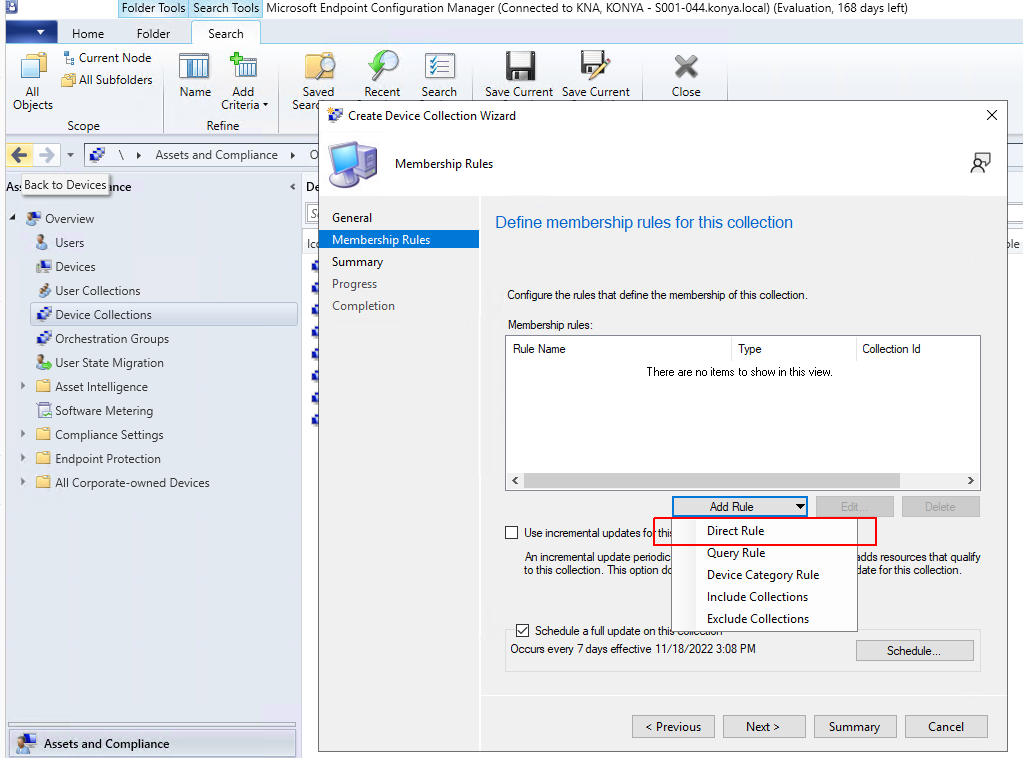
Task: Collapse the navigation pane with the arrow
Action: pos(292,187)
